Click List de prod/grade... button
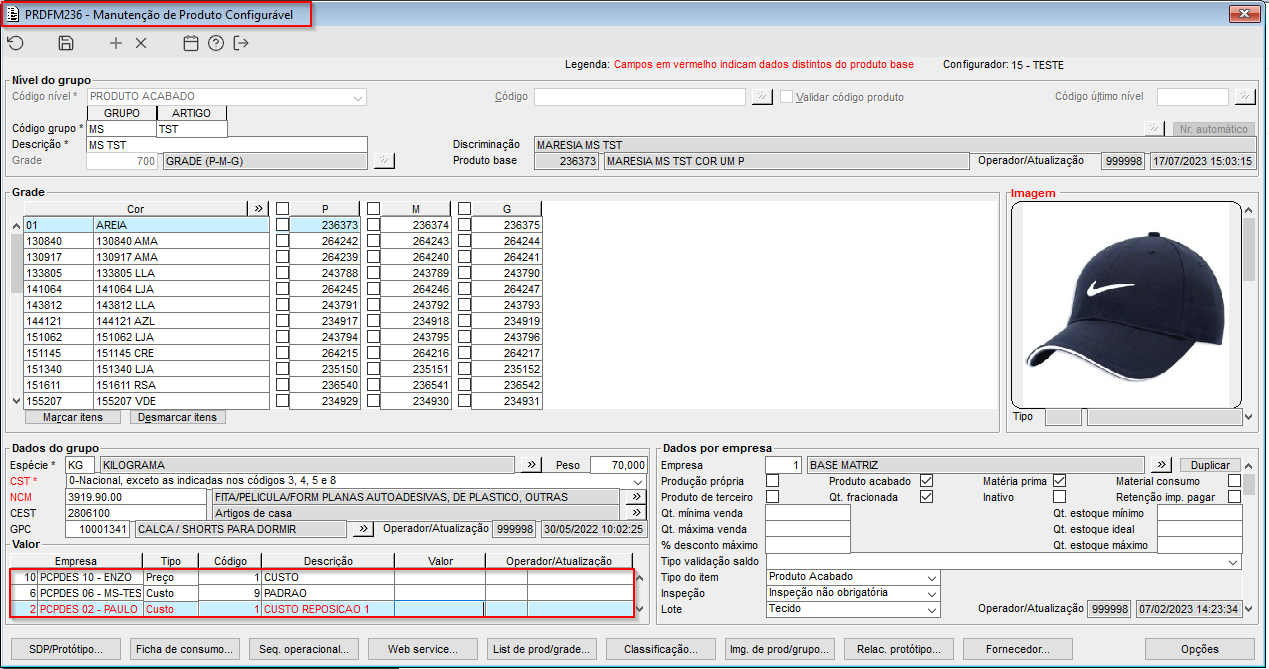 [x=542, y=649]
